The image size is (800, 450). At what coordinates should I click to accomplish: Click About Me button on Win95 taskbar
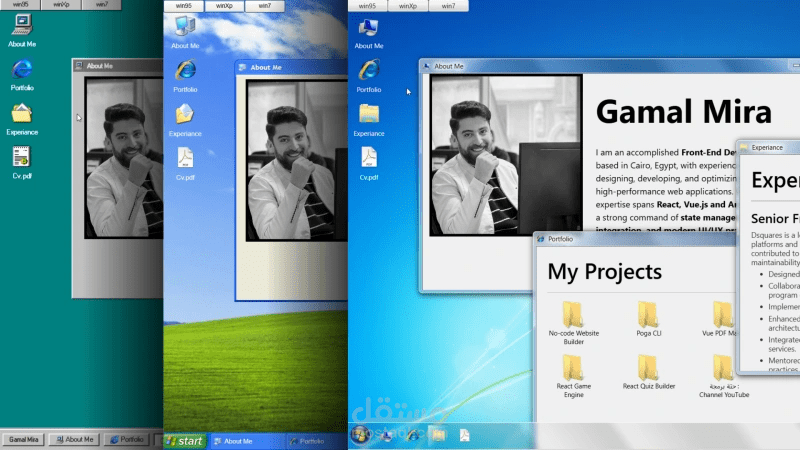click(x=75, y=439)
